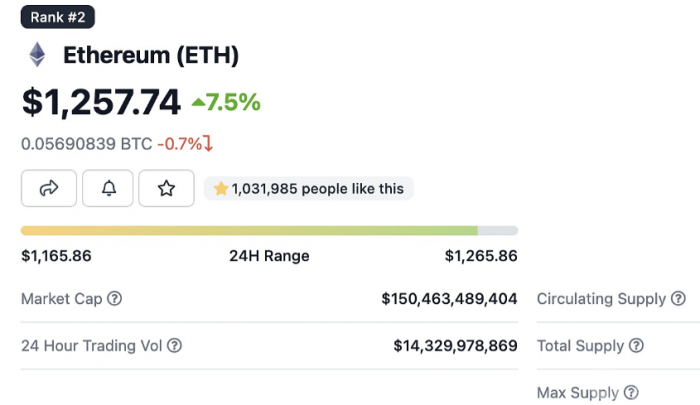Image resolution: width=700 pixels, height=405 pixels.
Task: Click the Ethereum (ETH) heading
Action: coord(151,55)
